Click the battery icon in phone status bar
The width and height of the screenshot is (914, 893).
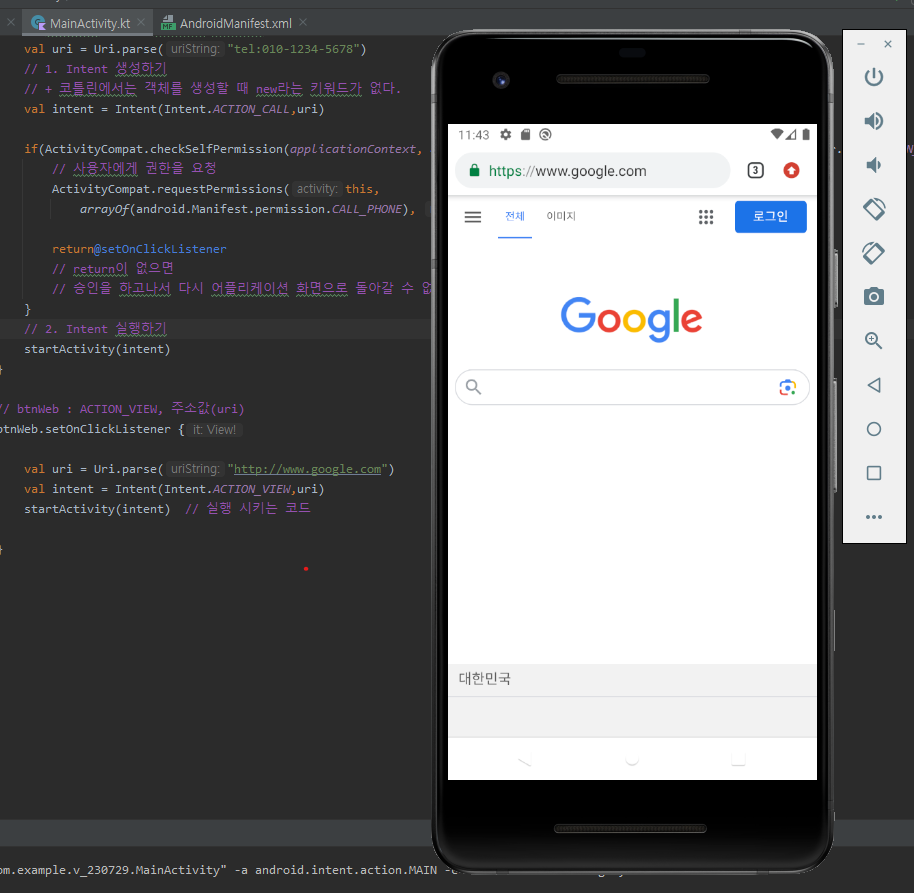coord(806,135)
